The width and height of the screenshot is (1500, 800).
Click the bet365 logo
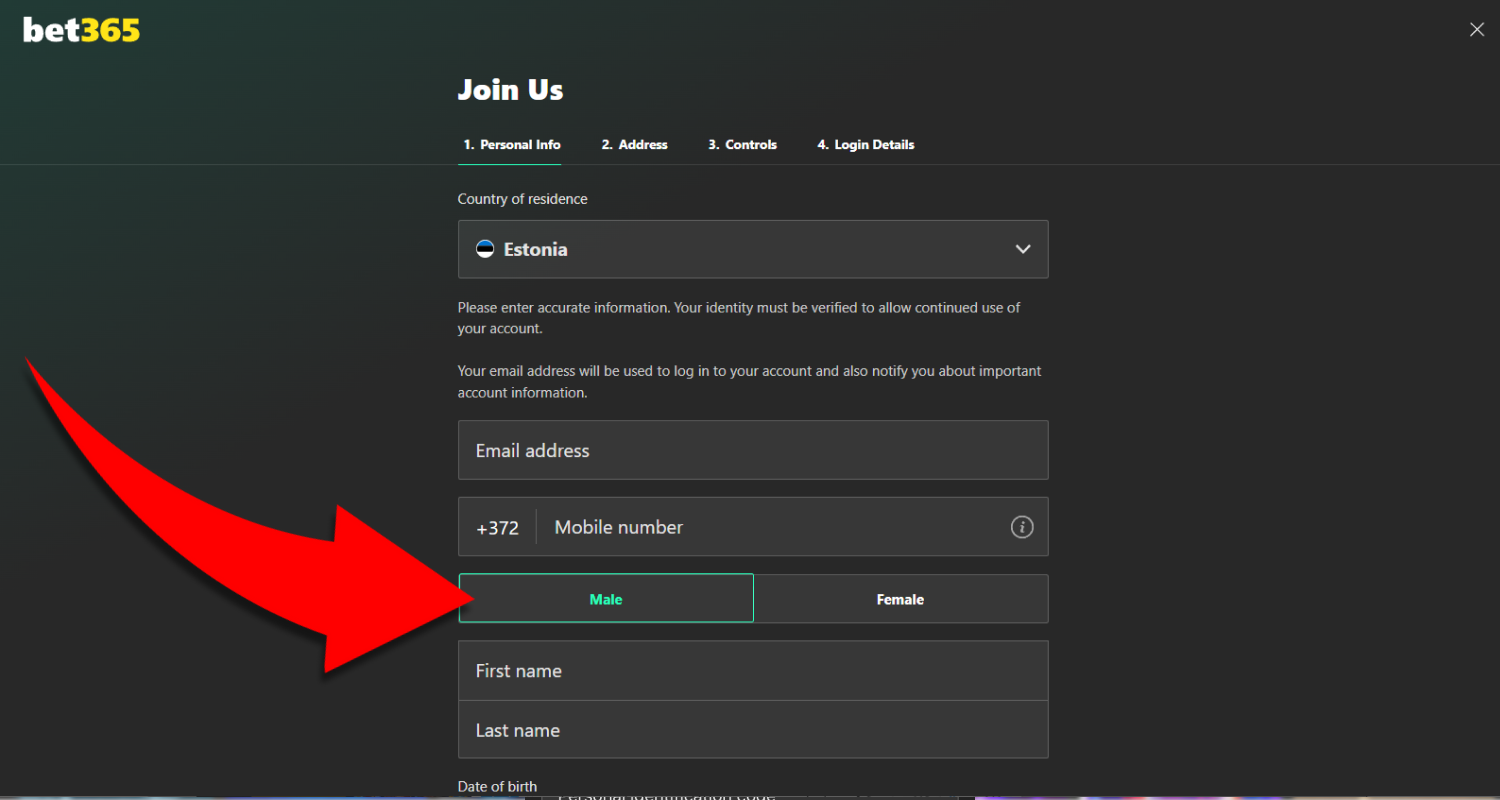[82, 31]
